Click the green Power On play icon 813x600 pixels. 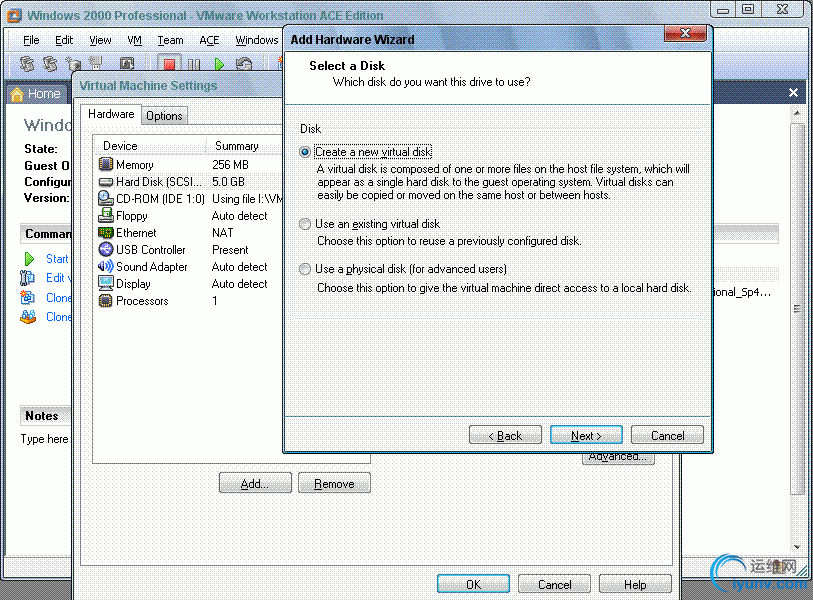(219, 64)
